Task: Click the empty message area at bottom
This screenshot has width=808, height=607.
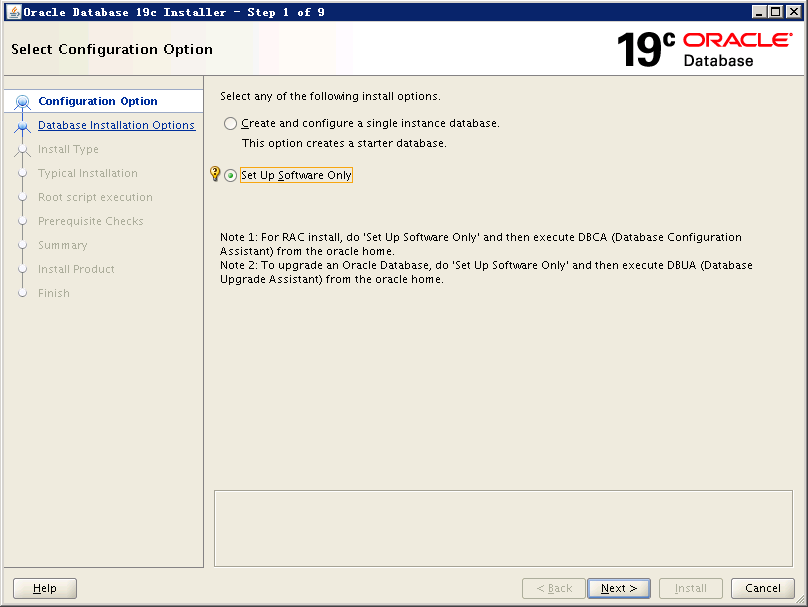Action: [503, 528]
